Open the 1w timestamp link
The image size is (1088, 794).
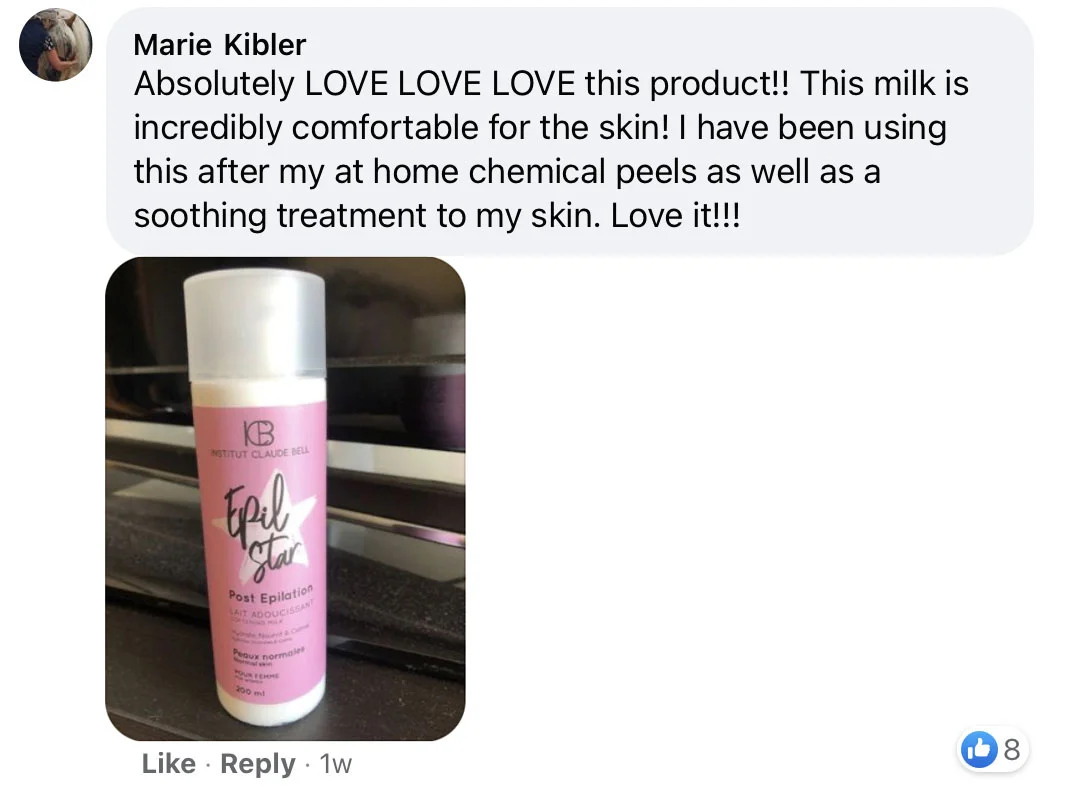click(x=336, y=764)
